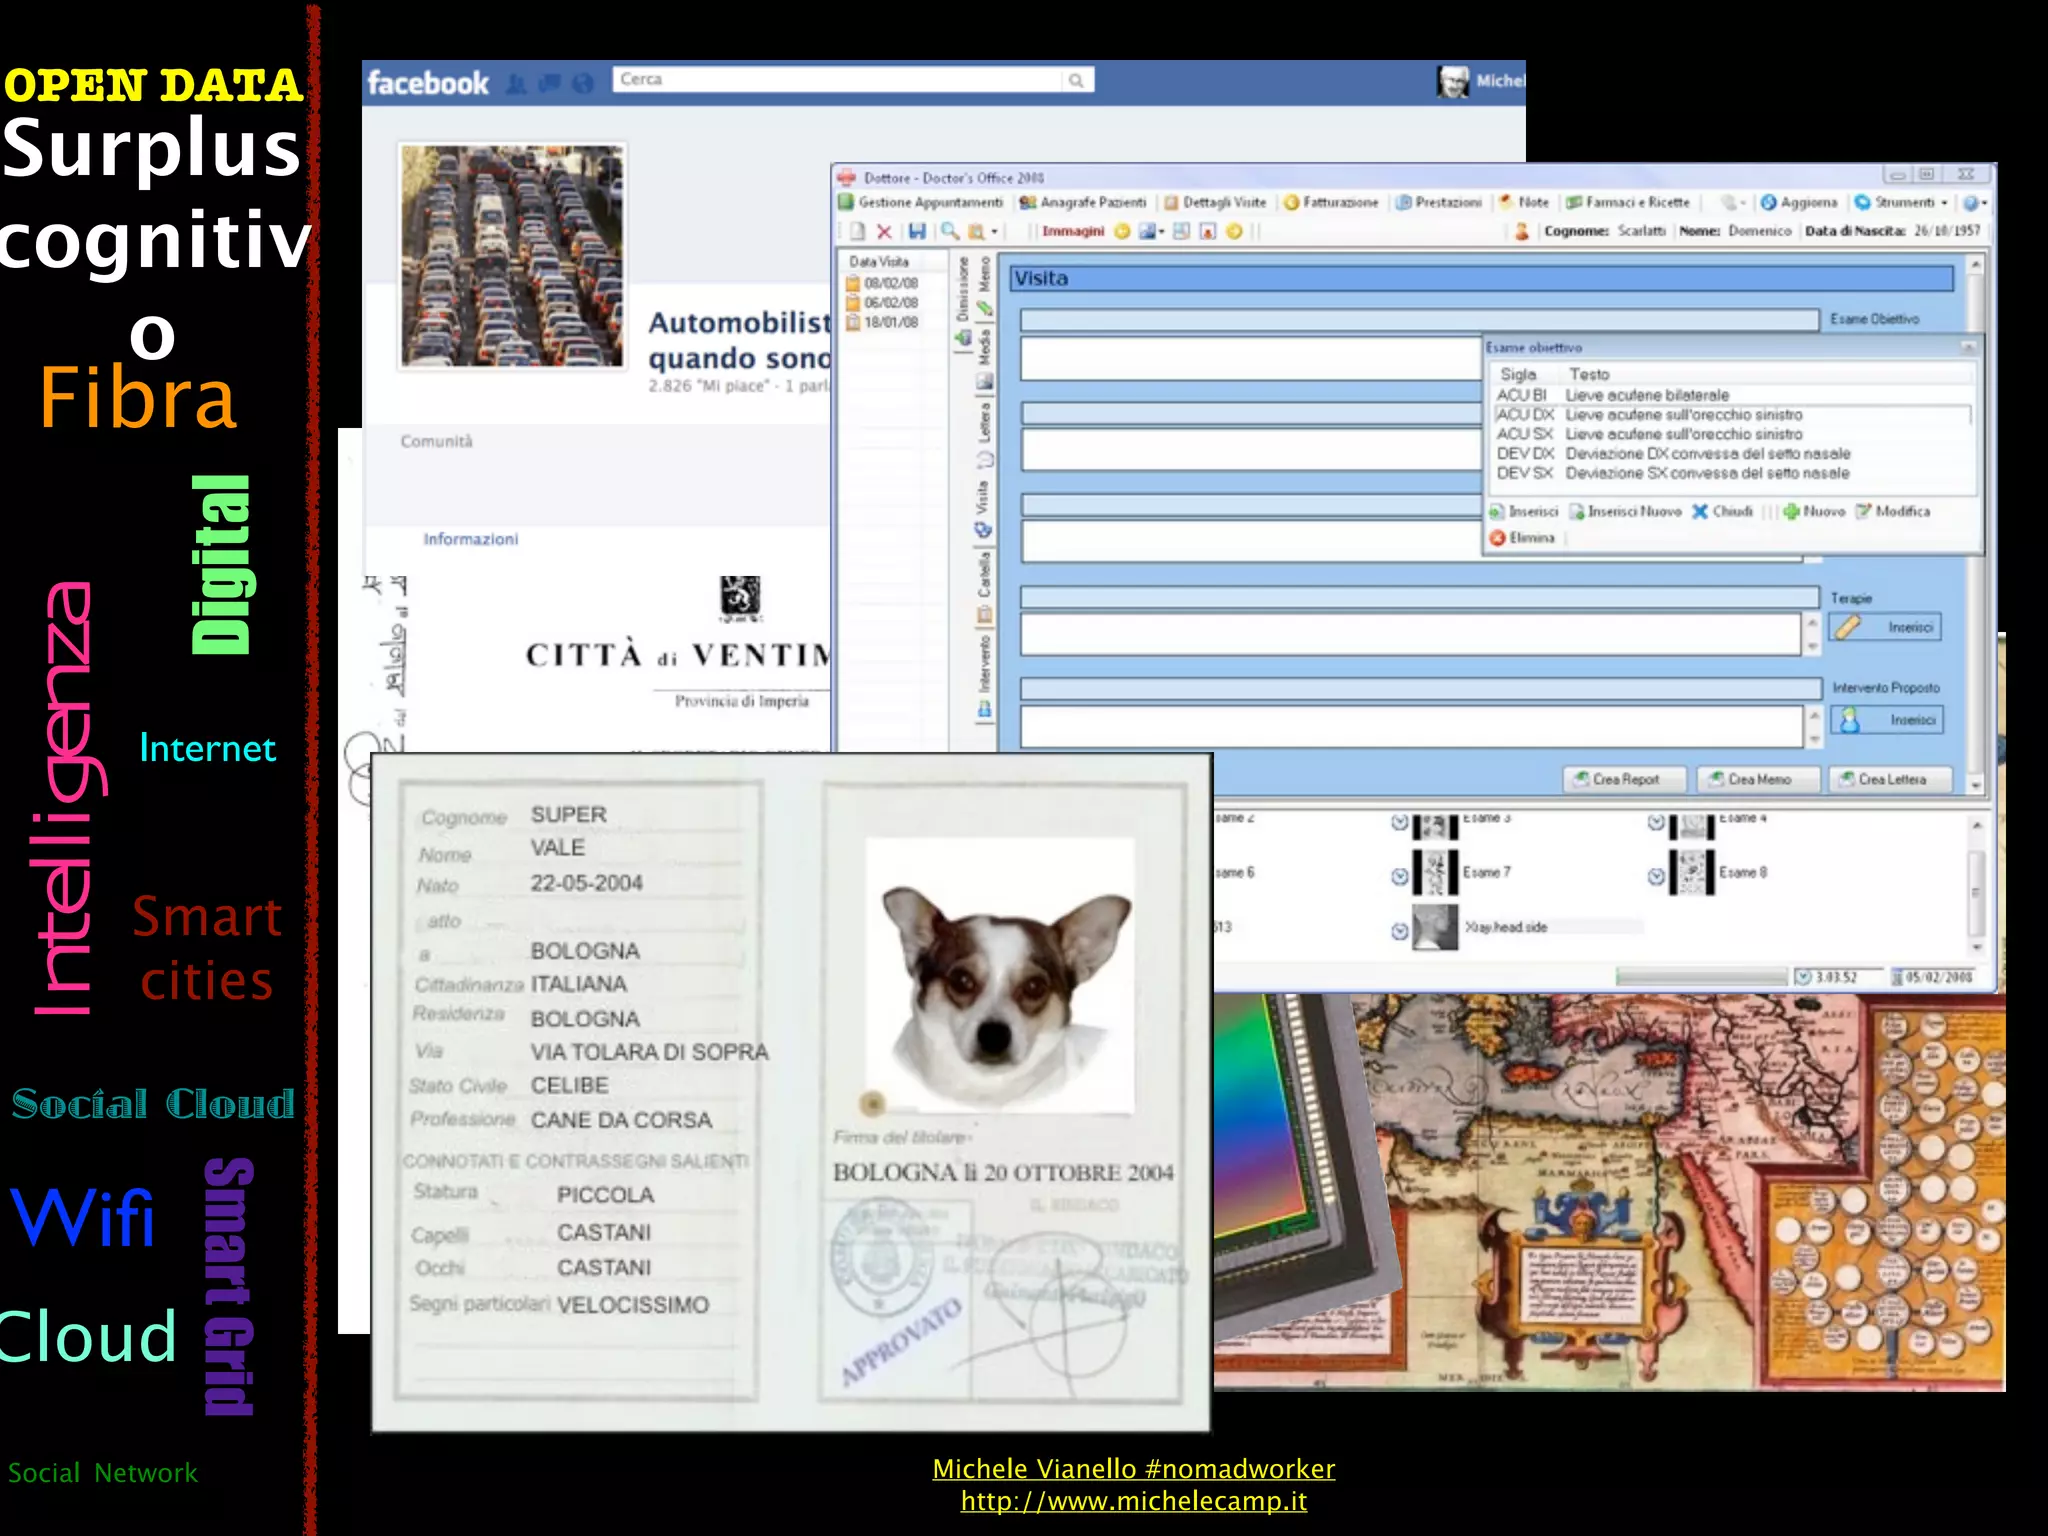Open the michelecamp.it website link
Image resolution: width=2048 pixels, height=1536 pixels.
(1133, 1501)
